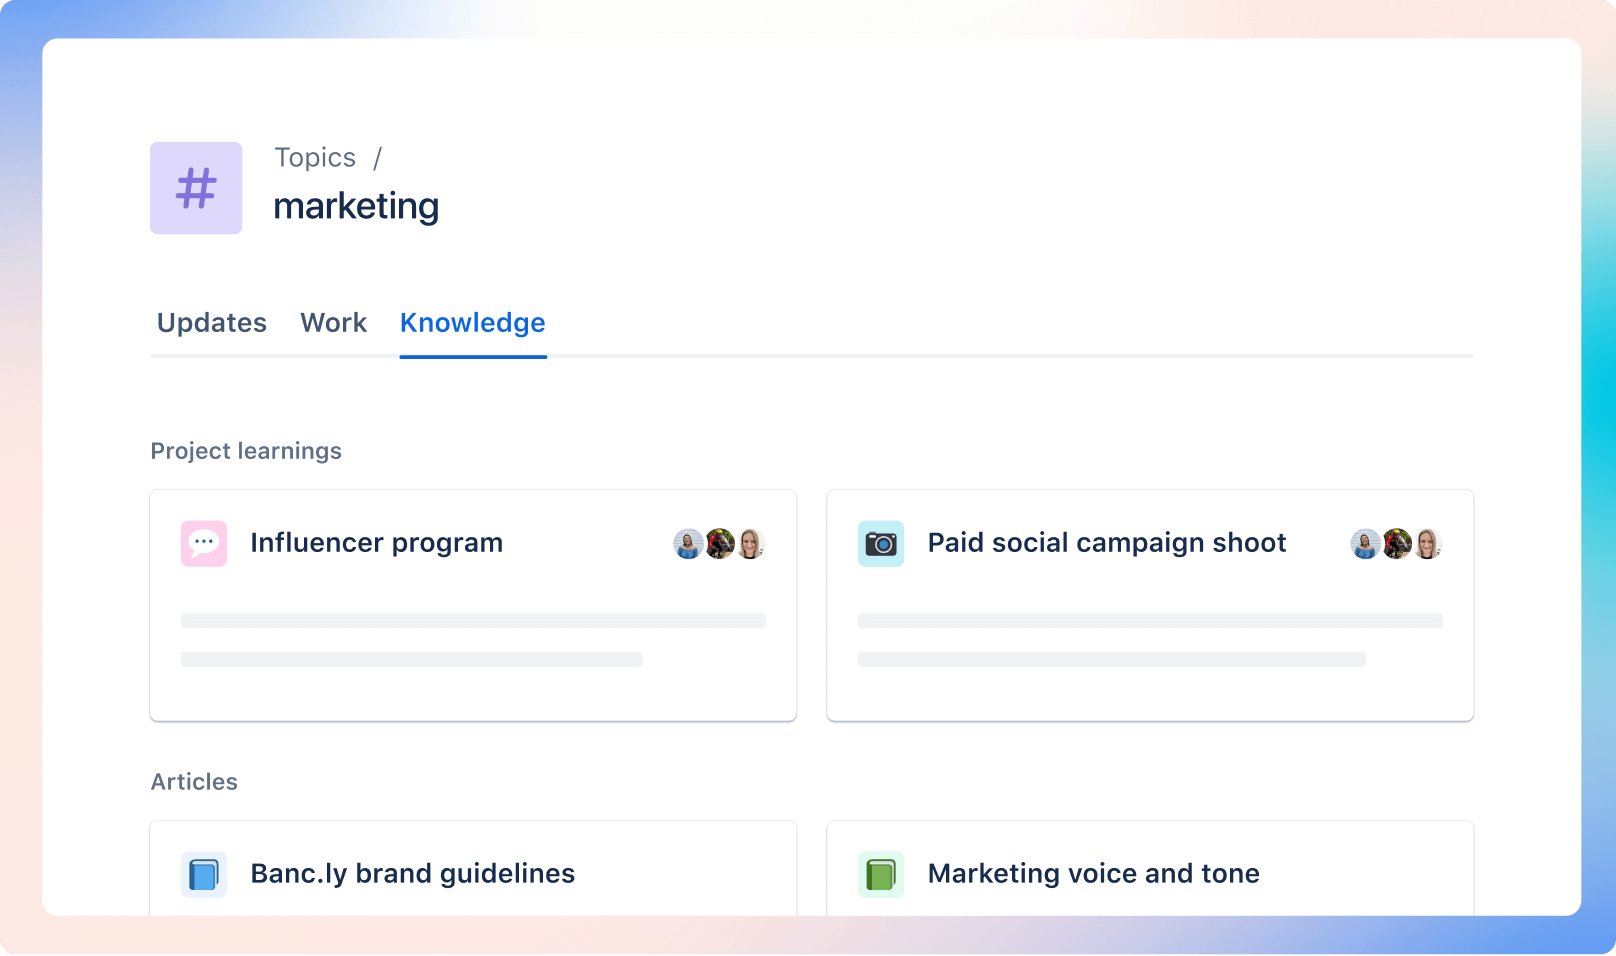This screenshot has width=1616, height=956.
Task: Click last avatar on Influencer program card
Action: pos(750,544)
